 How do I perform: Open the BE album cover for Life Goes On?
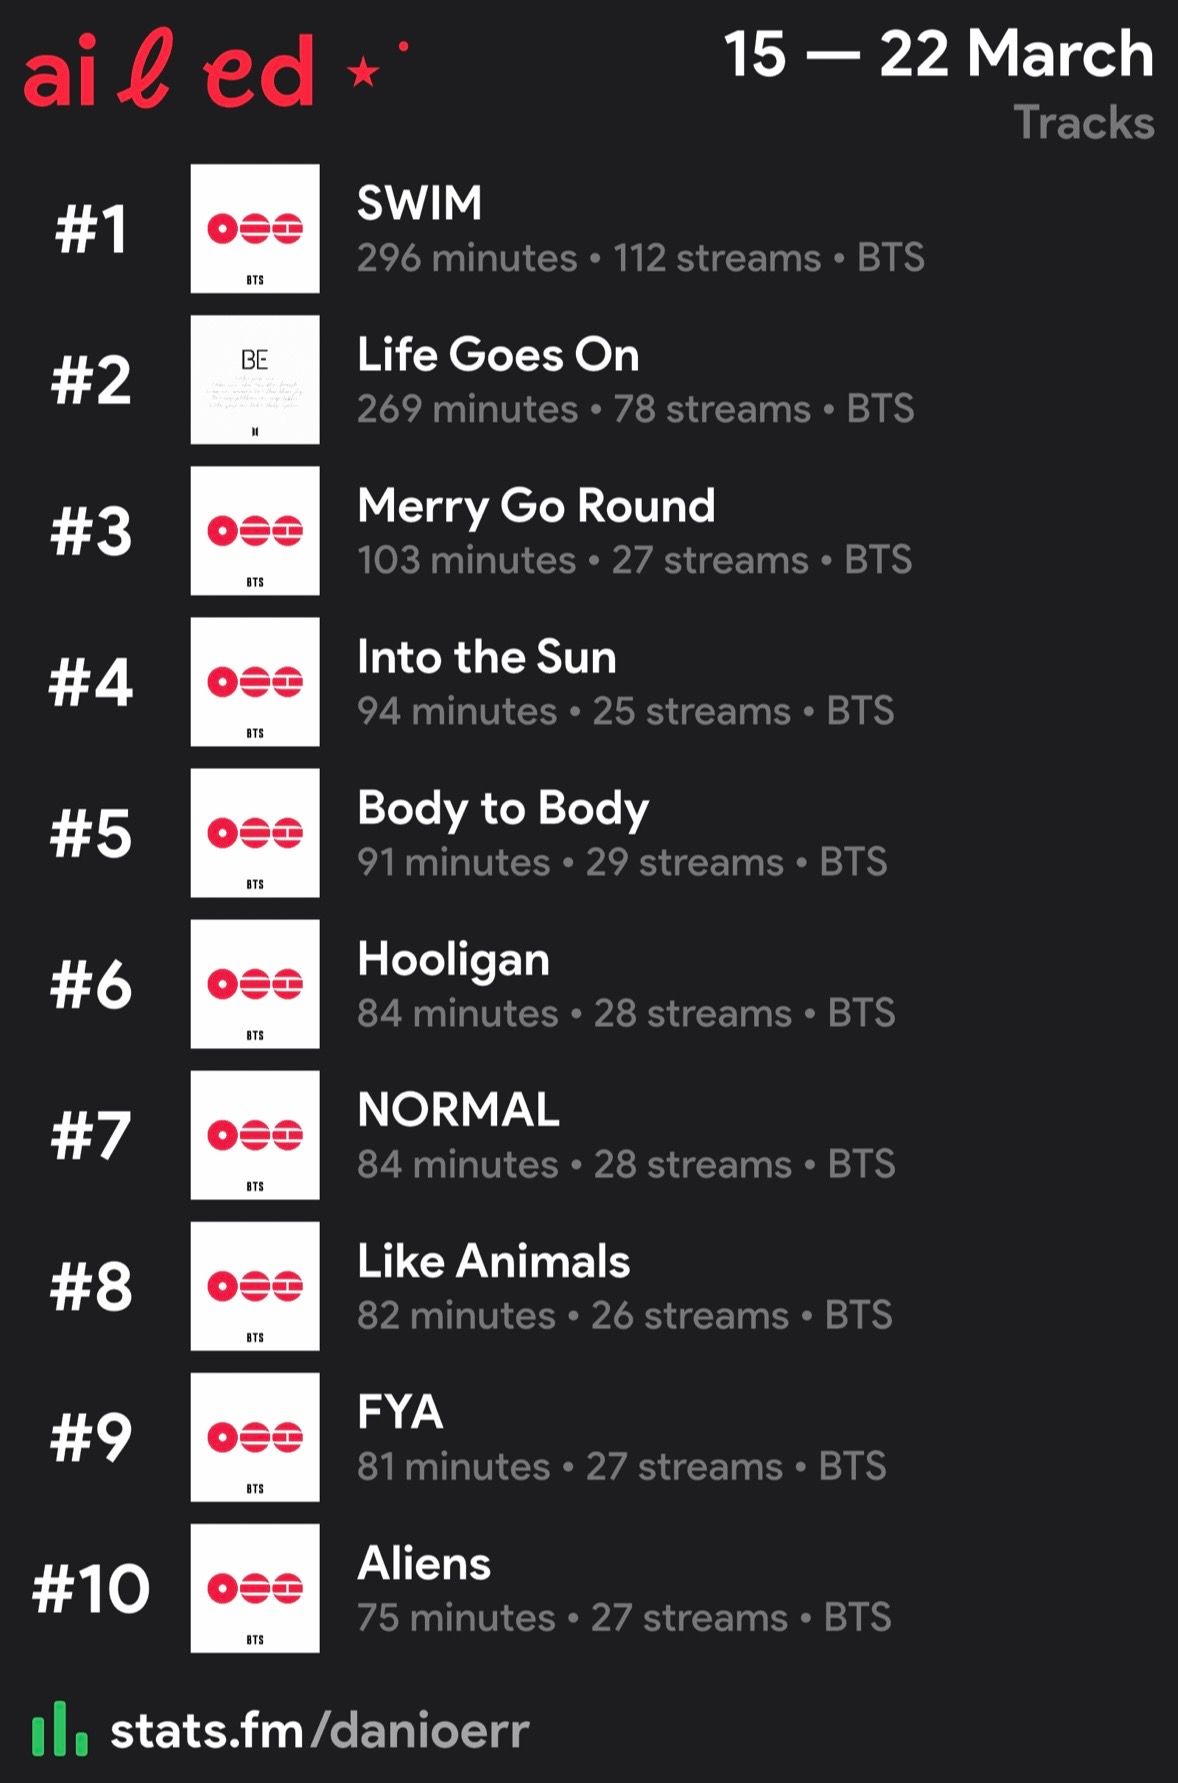255,380
